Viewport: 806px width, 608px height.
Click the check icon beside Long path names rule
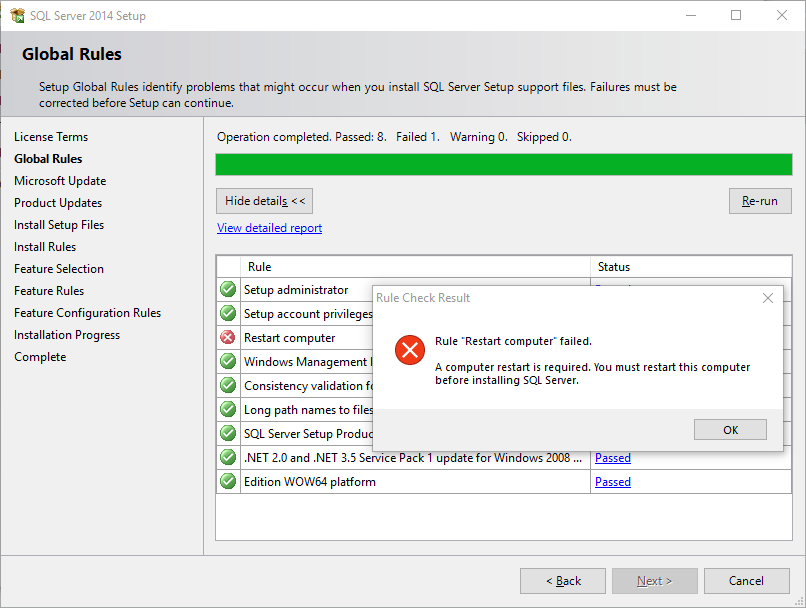coord(228,409)
